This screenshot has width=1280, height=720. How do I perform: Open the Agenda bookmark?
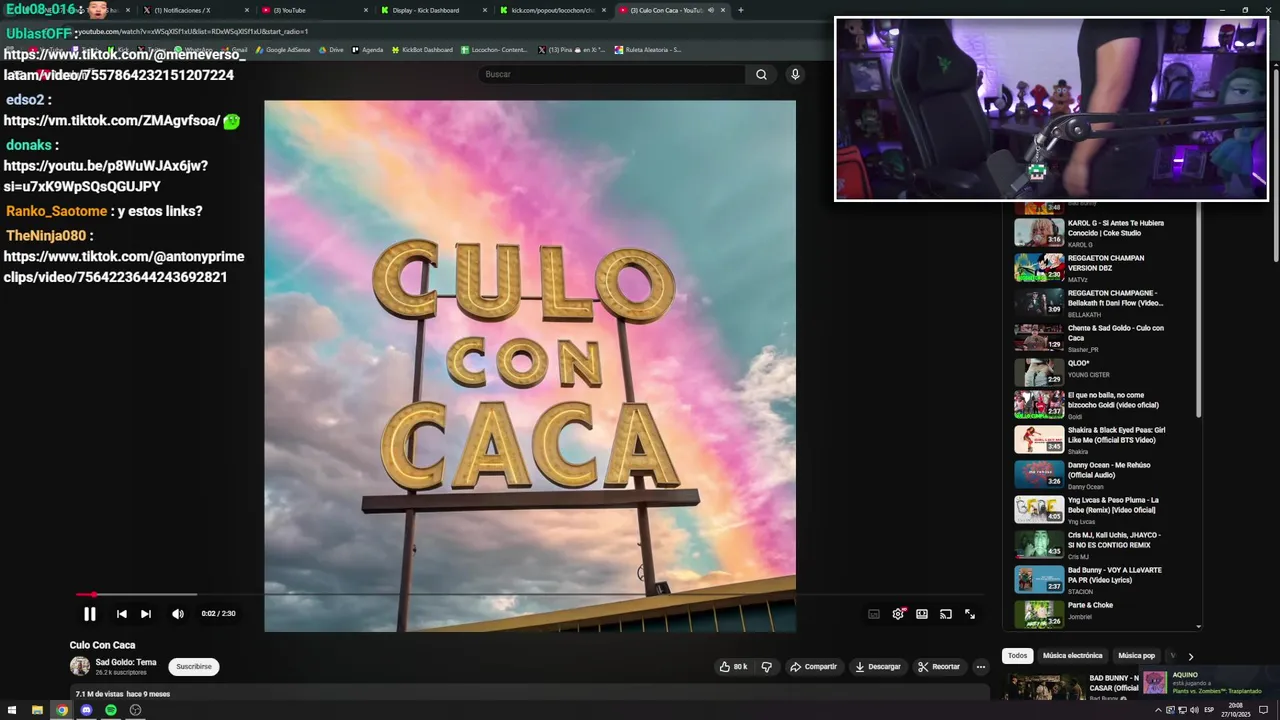(x=368, y=50)
